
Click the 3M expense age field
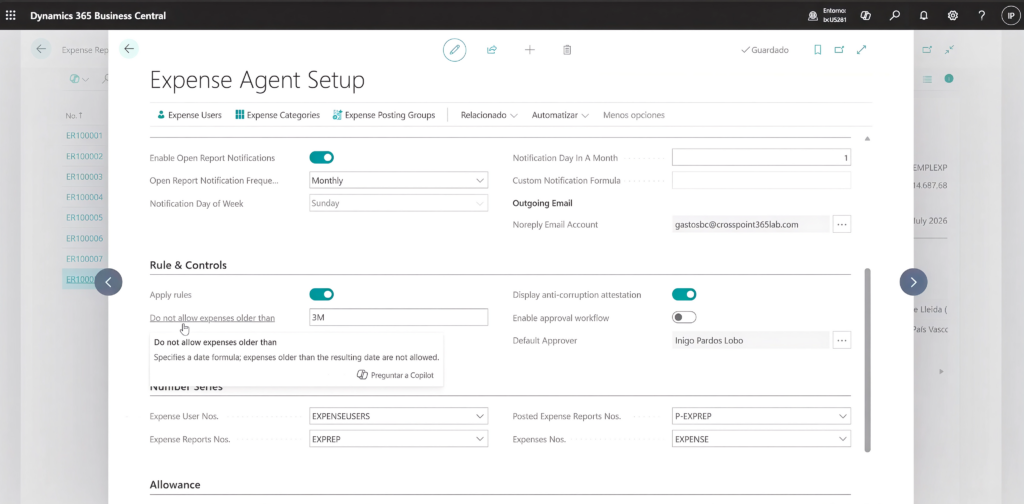[x=398, y=317]
